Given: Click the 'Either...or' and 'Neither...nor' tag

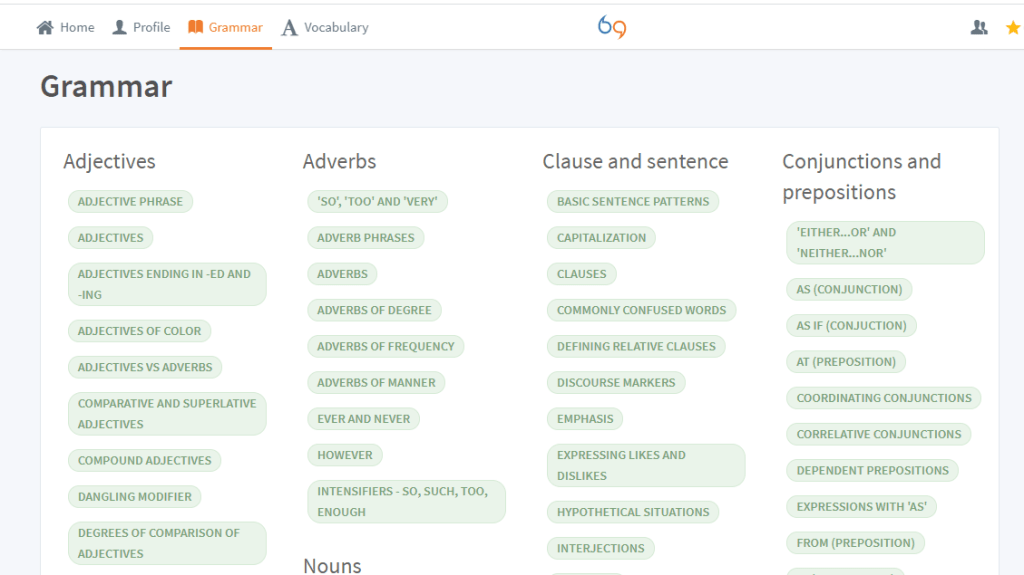Looking at the screenshot, I should (x=884, y=243).
